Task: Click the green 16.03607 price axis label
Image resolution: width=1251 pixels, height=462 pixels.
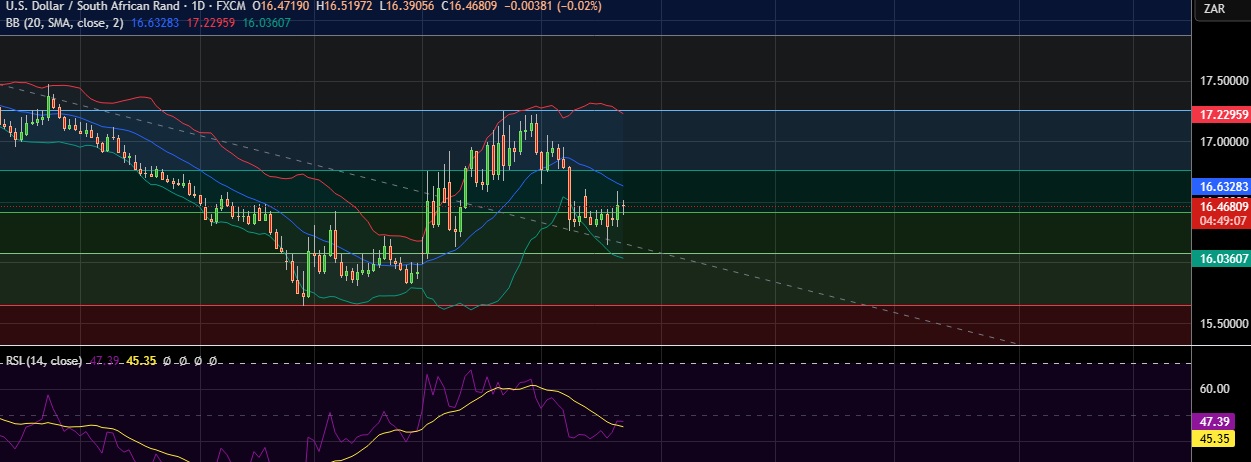Action: (1222, 258)
